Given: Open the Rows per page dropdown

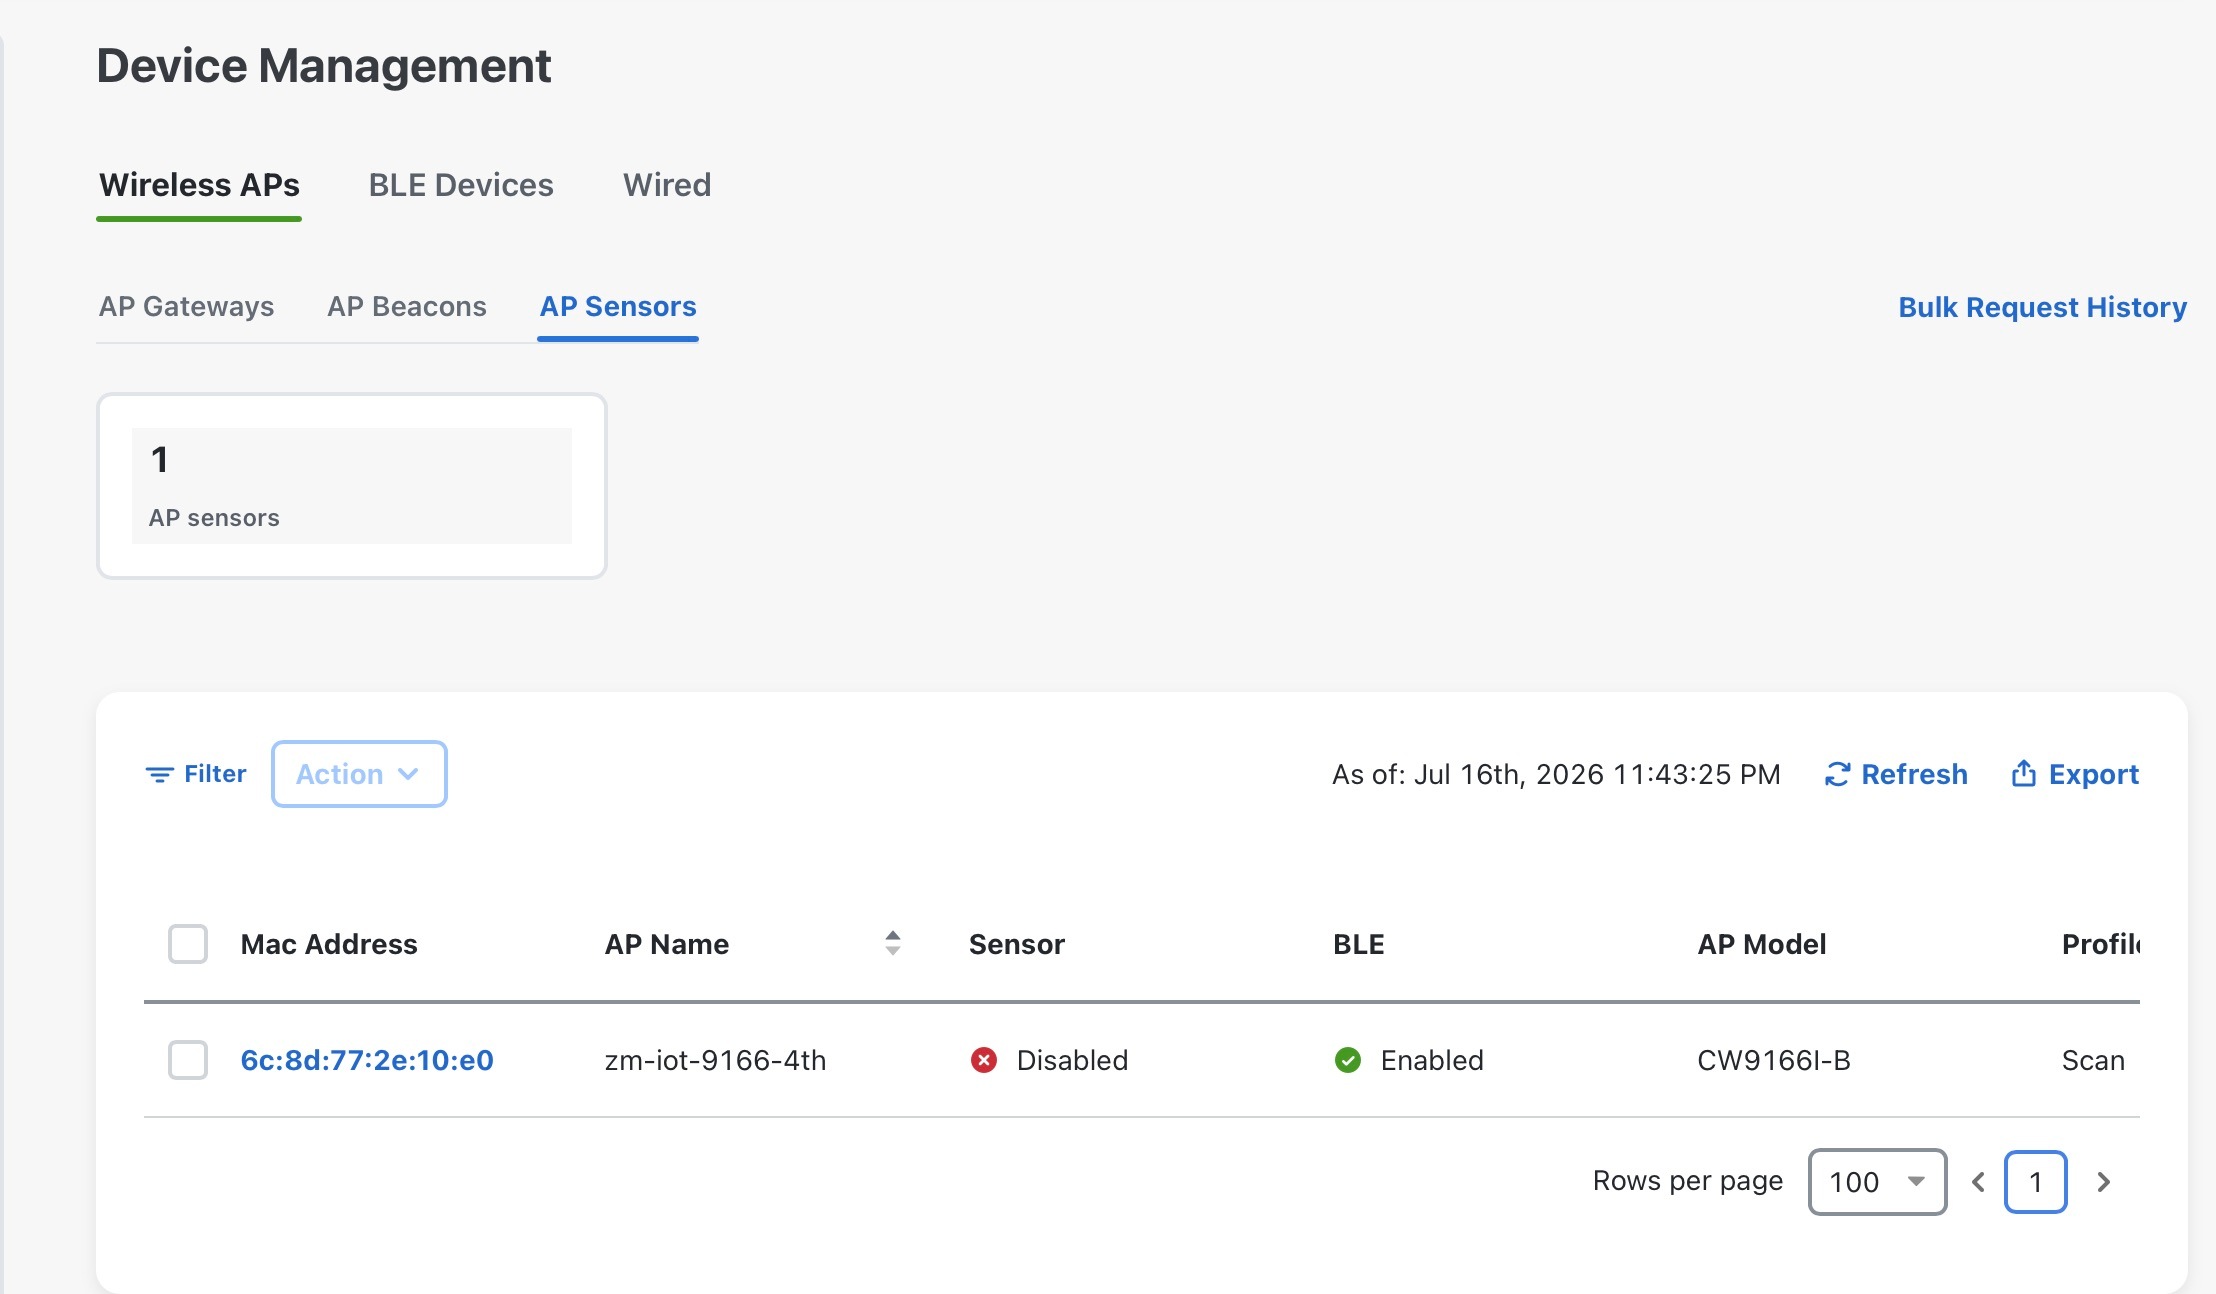Looking at the screenshot, I should (x=1877, y=1182).
